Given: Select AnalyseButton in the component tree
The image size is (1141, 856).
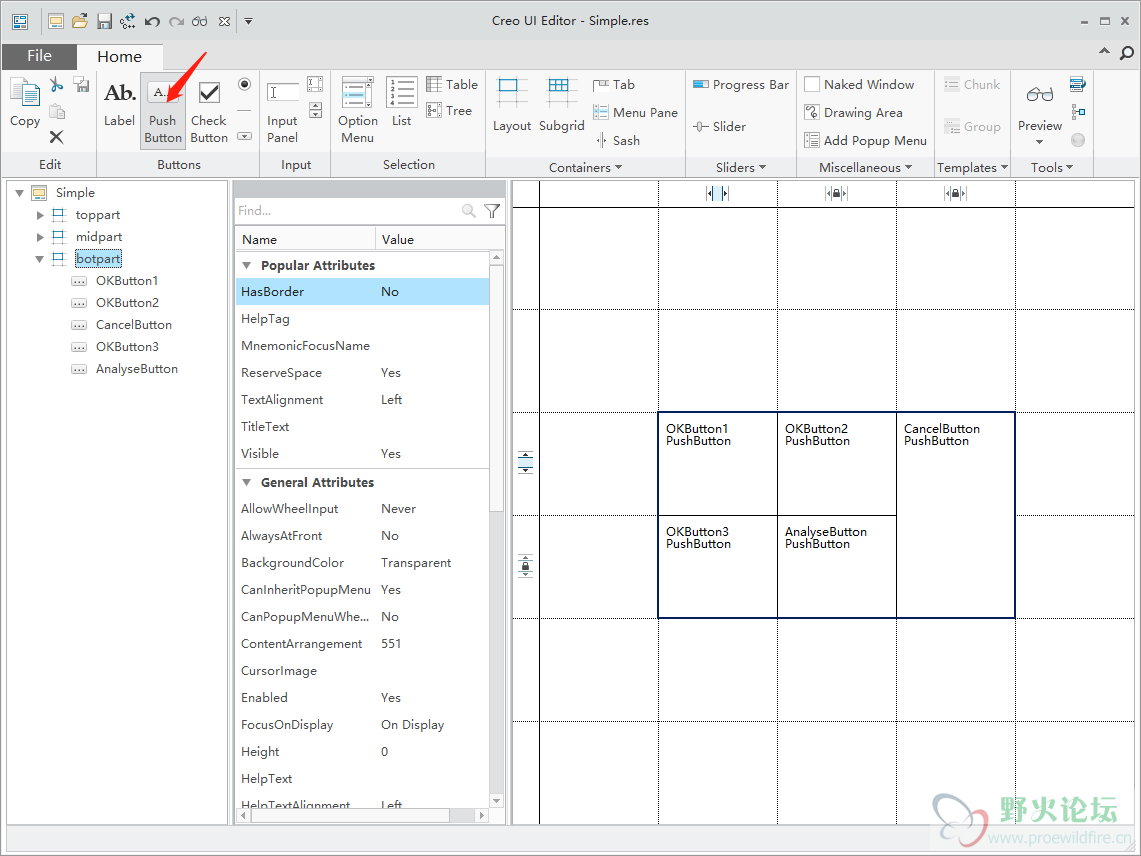Looking at the screenshot, I should pyautogui.click(x=137, y=369).
